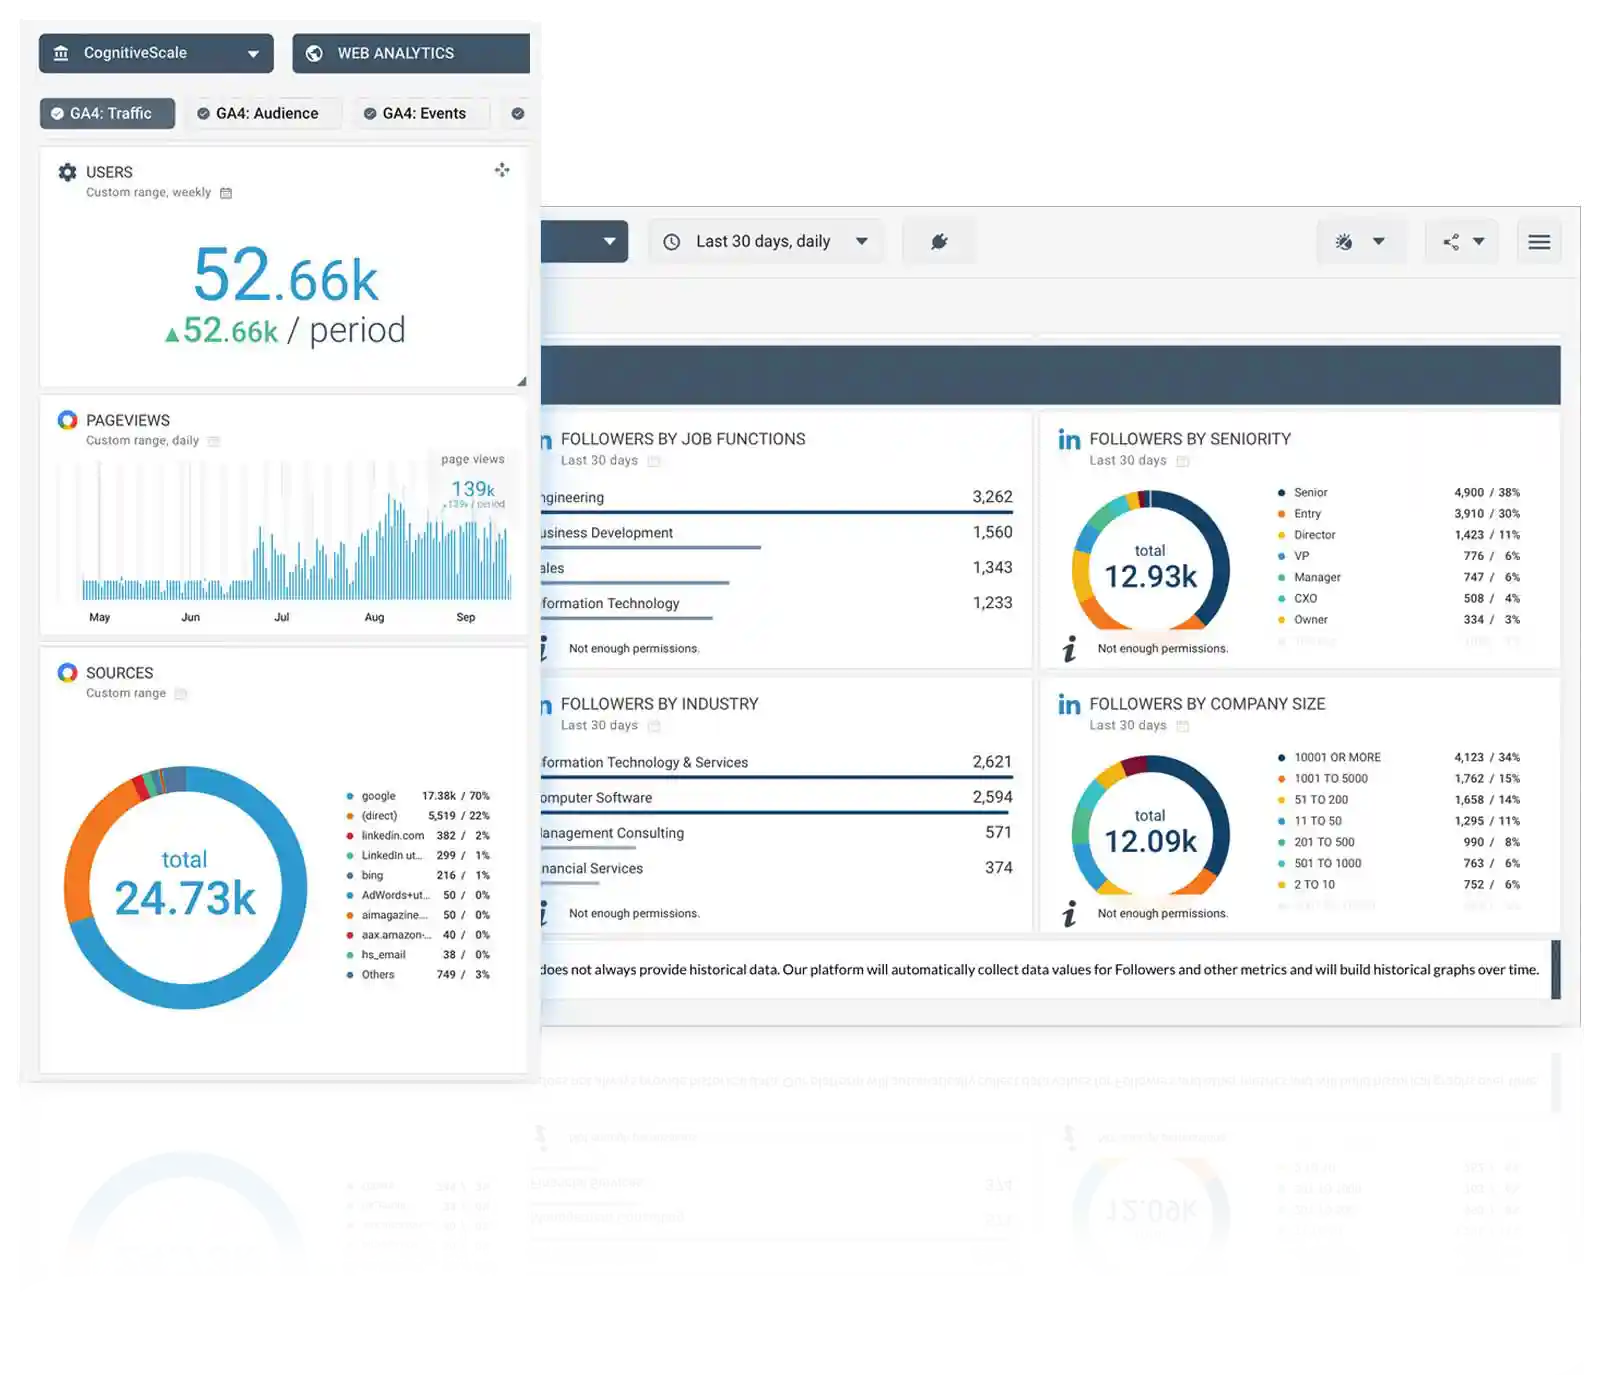Open the hamburger menu in top bar
This screenshot has width=1600, height=1375.
tap(1539, 241)
